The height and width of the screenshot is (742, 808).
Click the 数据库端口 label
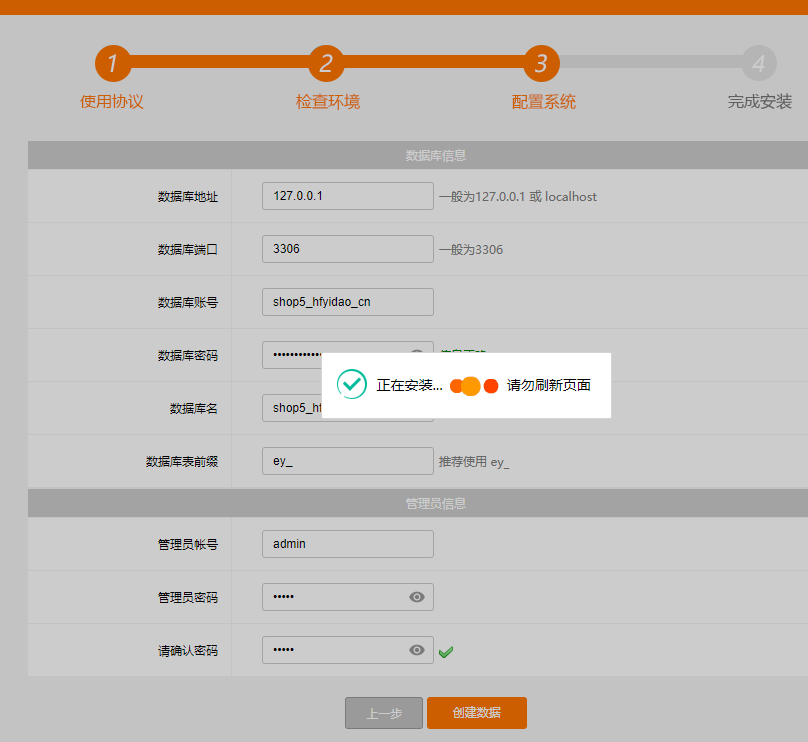(188, 250)
